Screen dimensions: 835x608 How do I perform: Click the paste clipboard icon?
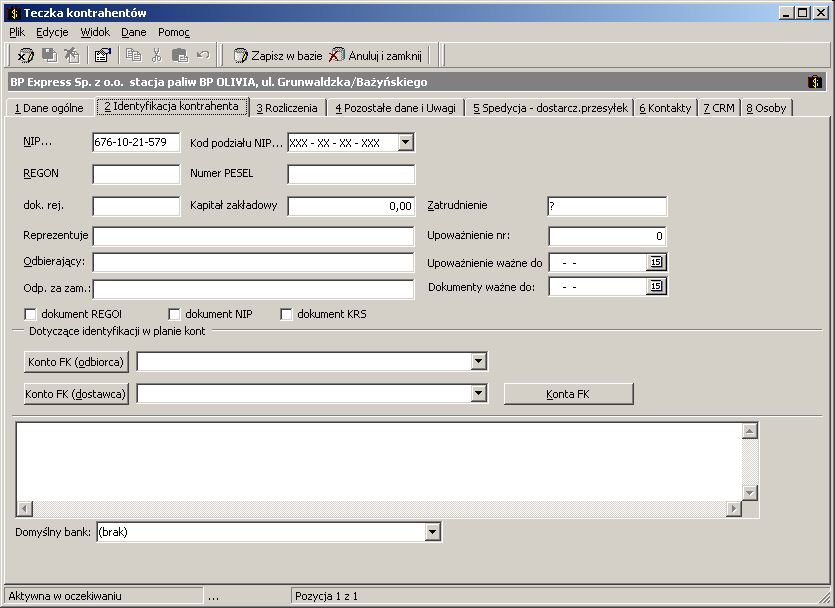point(180,55)
